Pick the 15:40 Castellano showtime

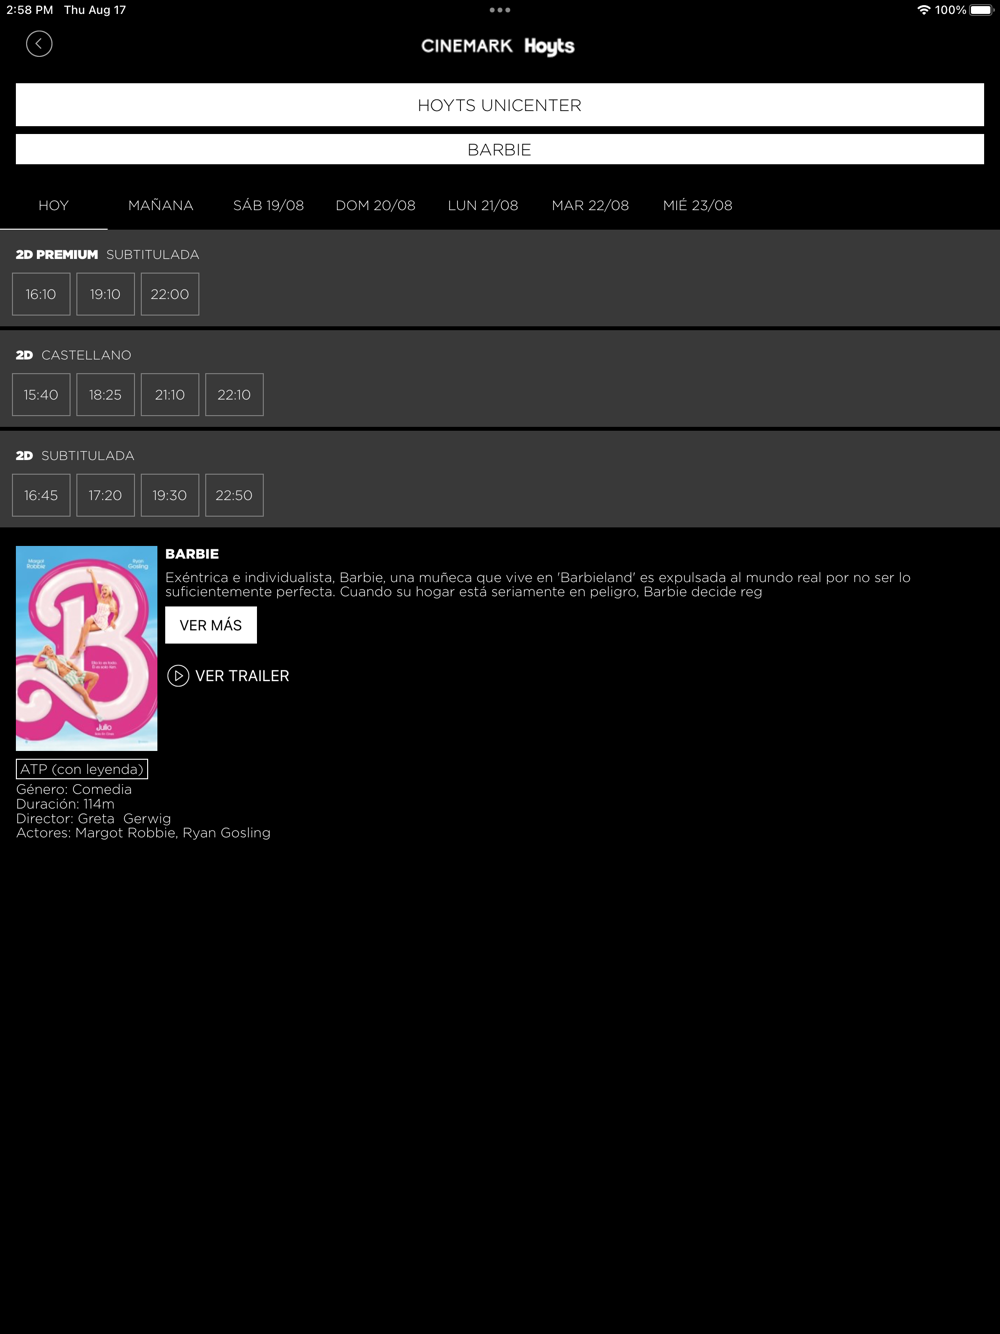41,395
